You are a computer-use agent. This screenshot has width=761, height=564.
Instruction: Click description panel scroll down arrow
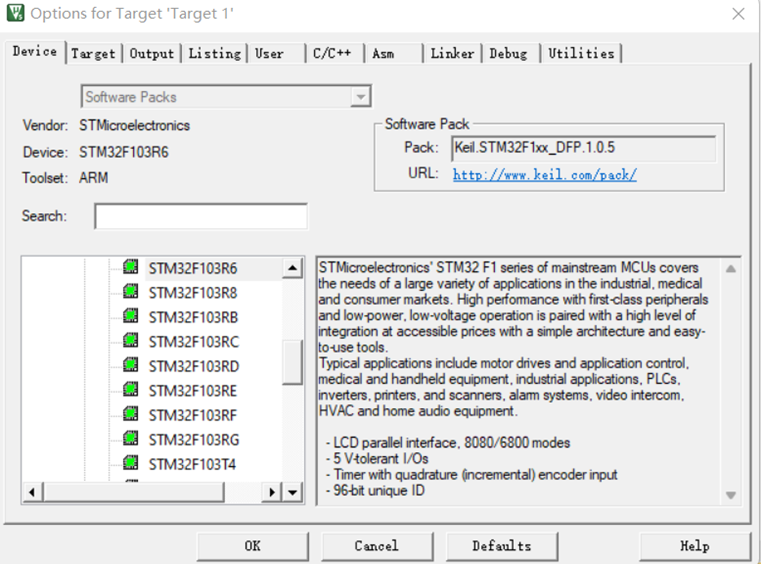pos(731,495)
